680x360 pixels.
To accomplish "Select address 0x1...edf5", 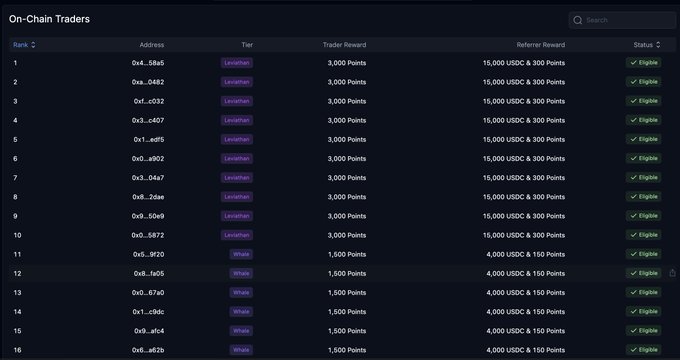I will click(149, 139).
